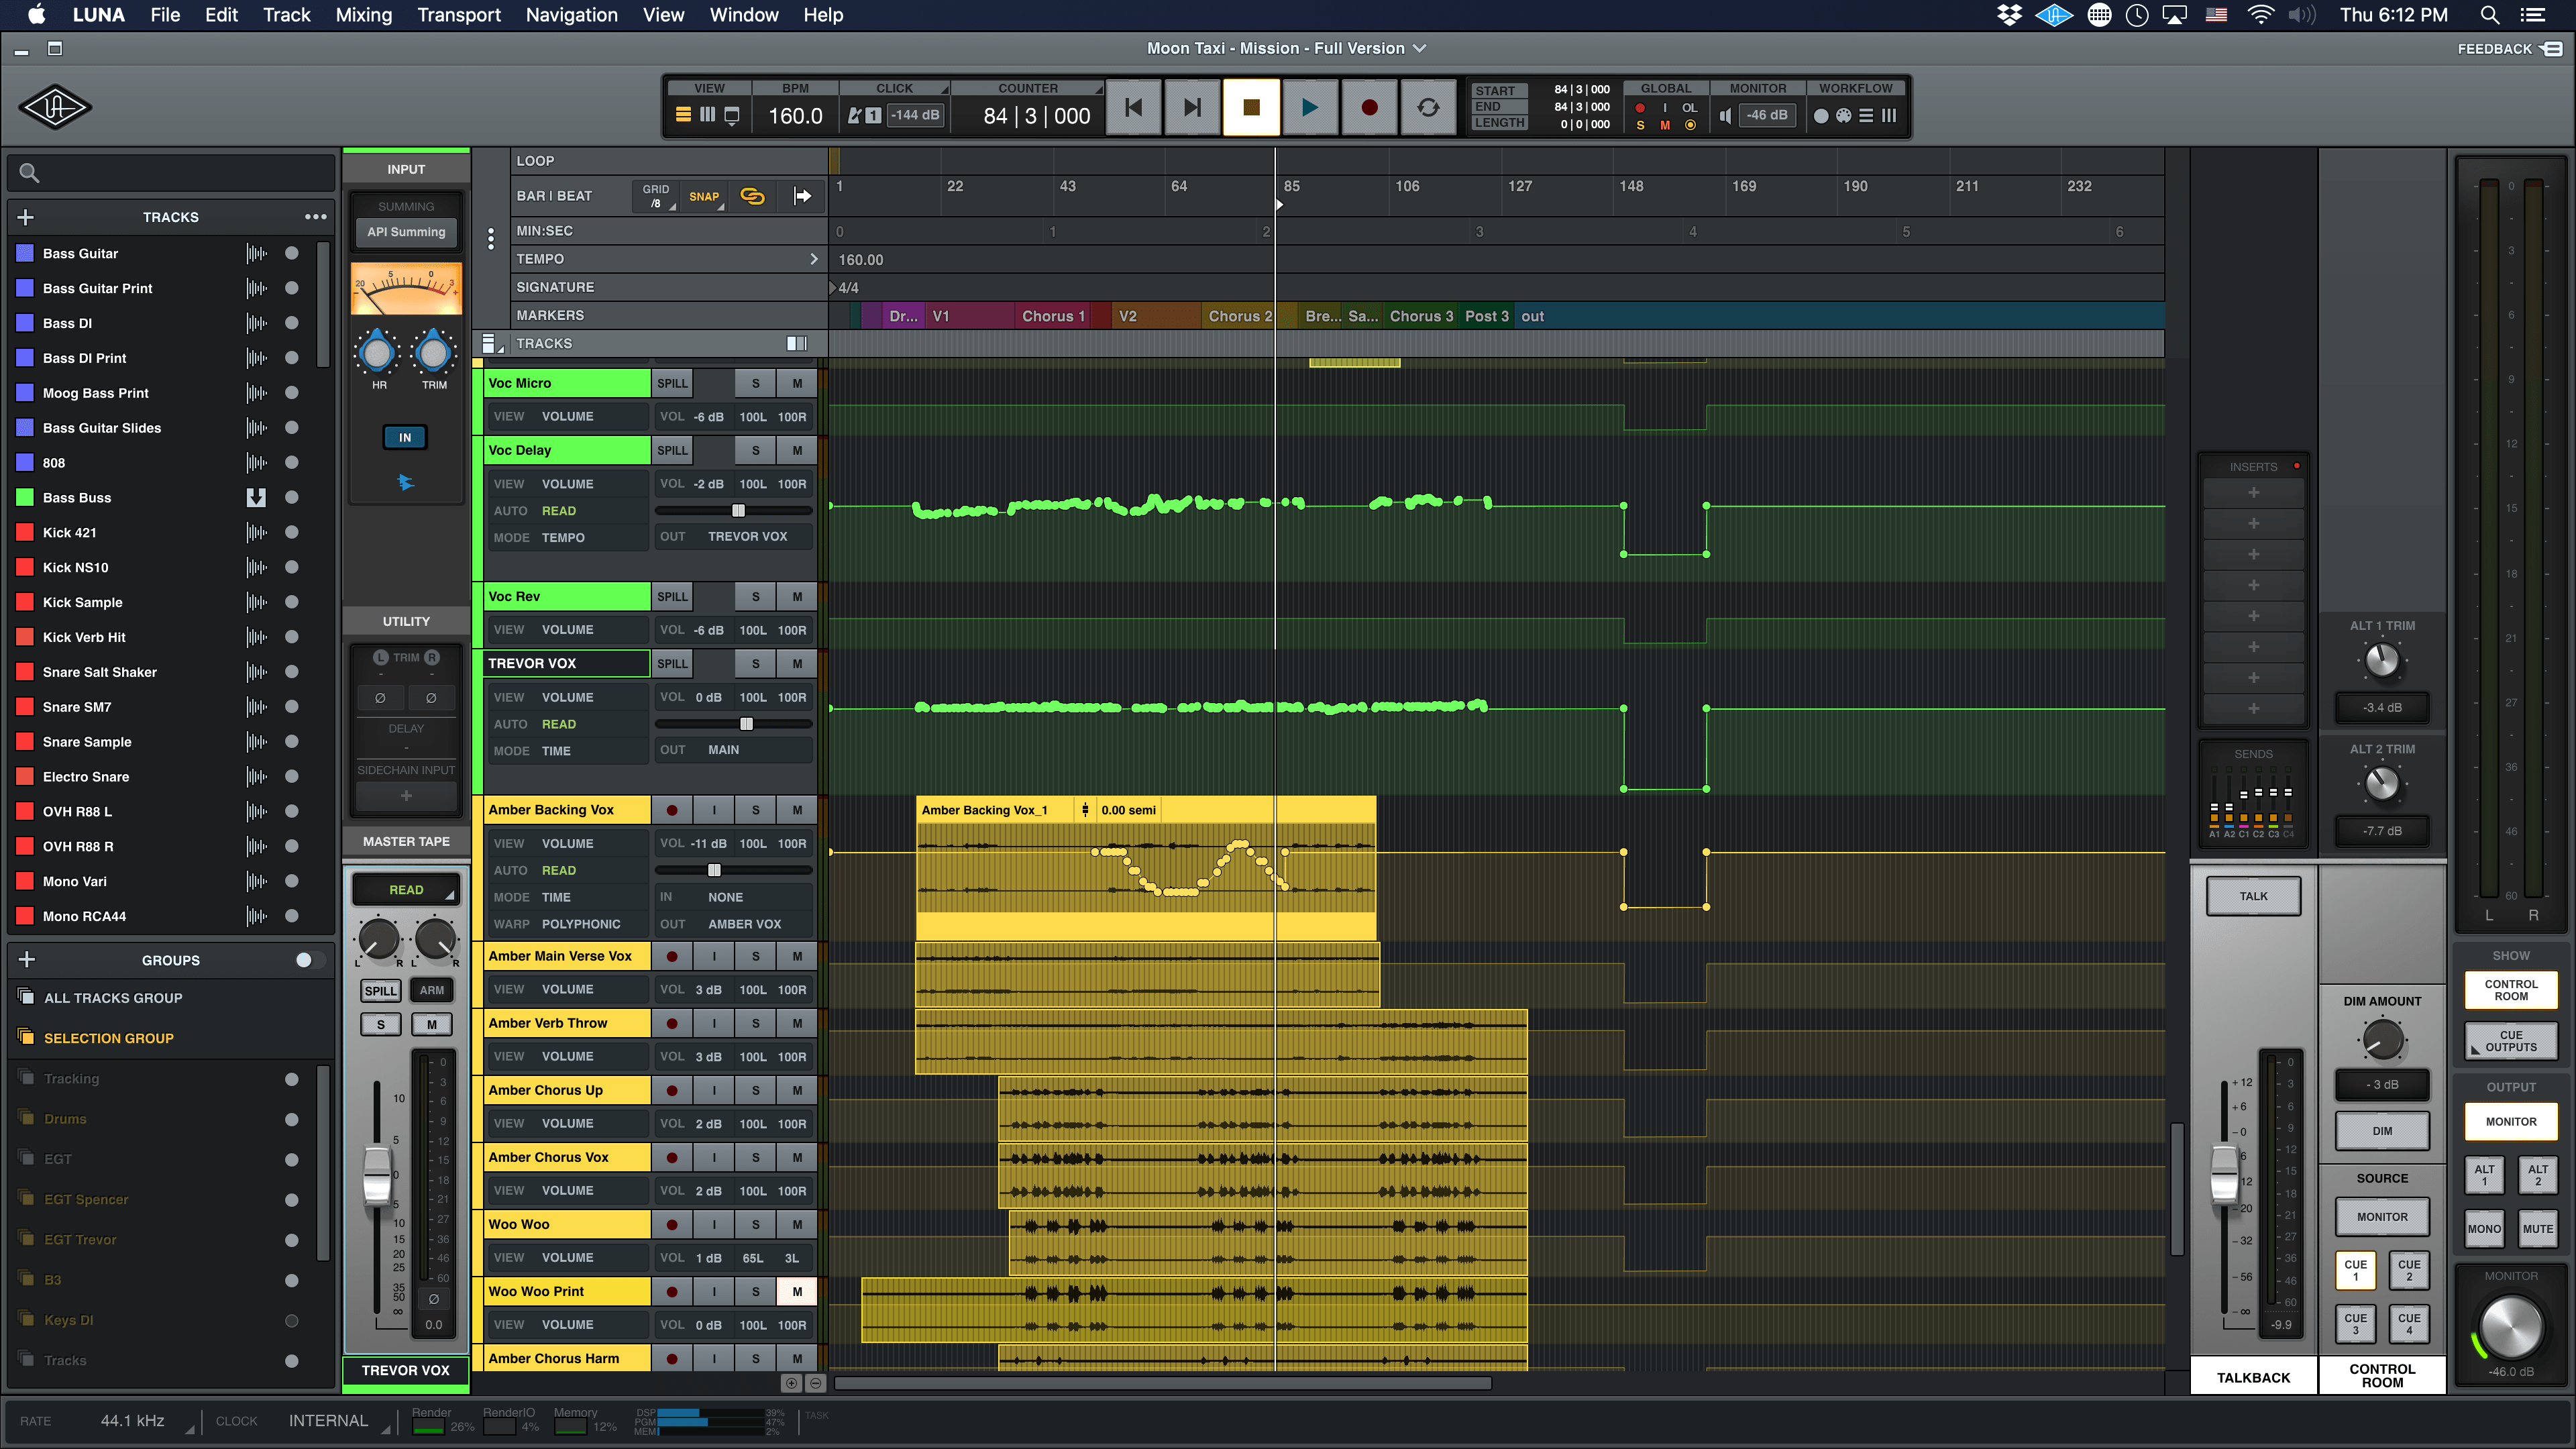This screenshot has height=1449, width=2576.
Task: Open the Mixing menu
Action: point(363,15)
